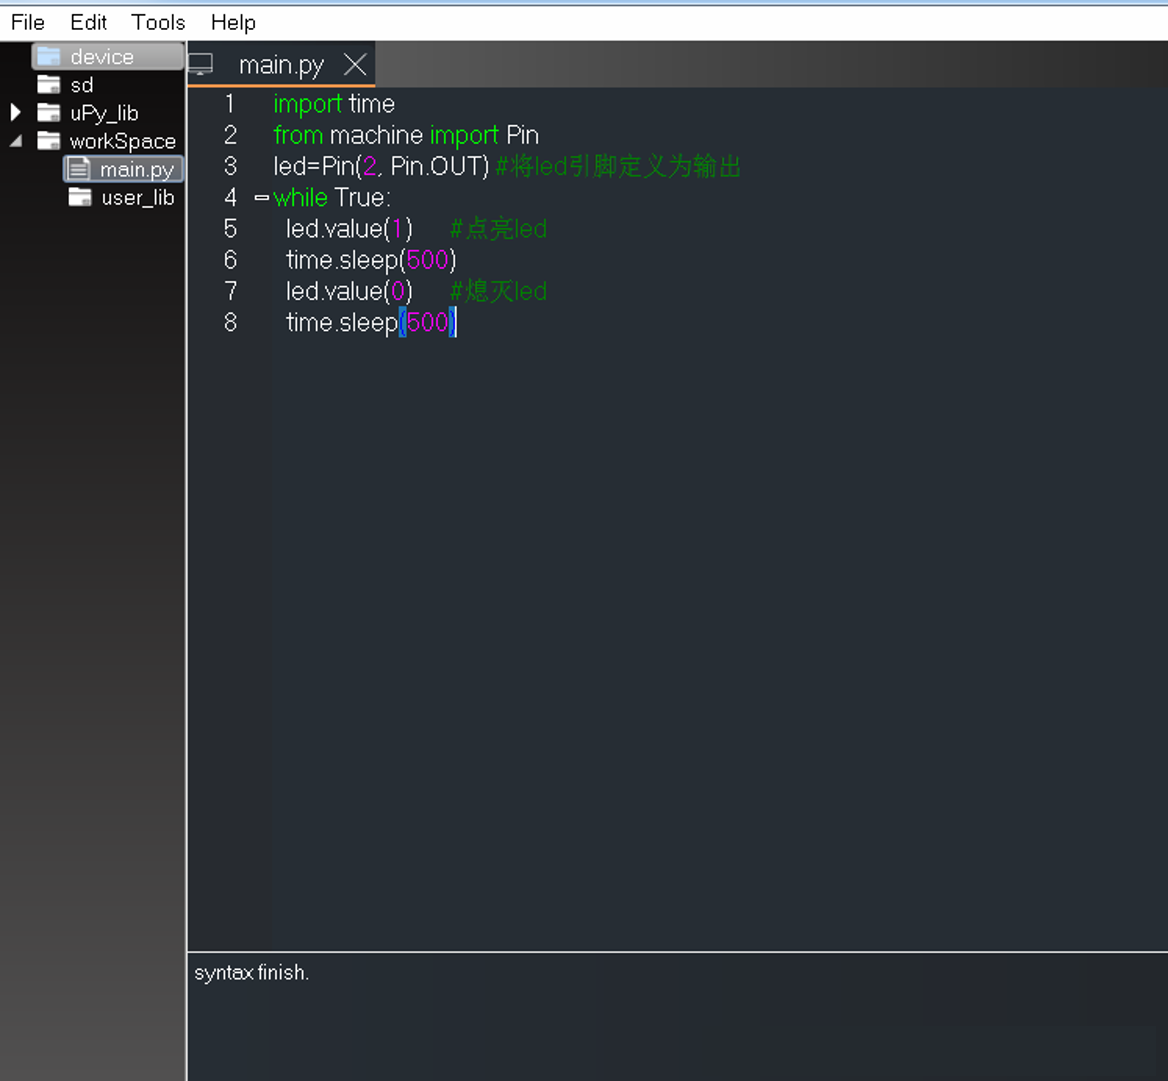Click 'led.value(0)' on line 7
Screen dimensions: 1168x1081
tap(349, 291)
